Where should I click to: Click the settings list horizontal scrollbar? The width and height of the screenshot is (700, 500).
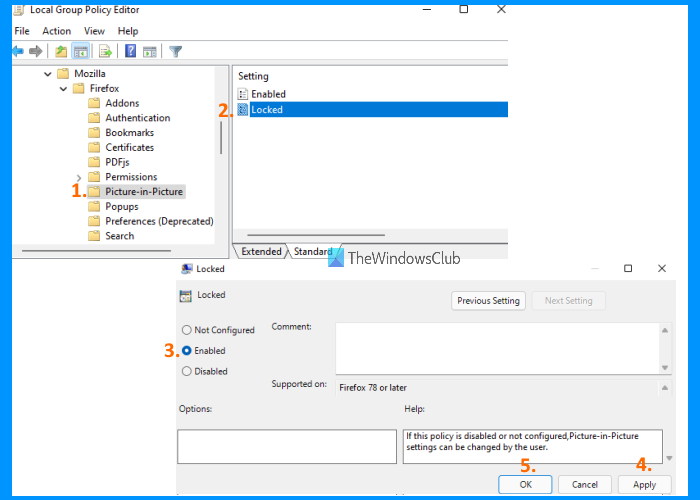316,235
